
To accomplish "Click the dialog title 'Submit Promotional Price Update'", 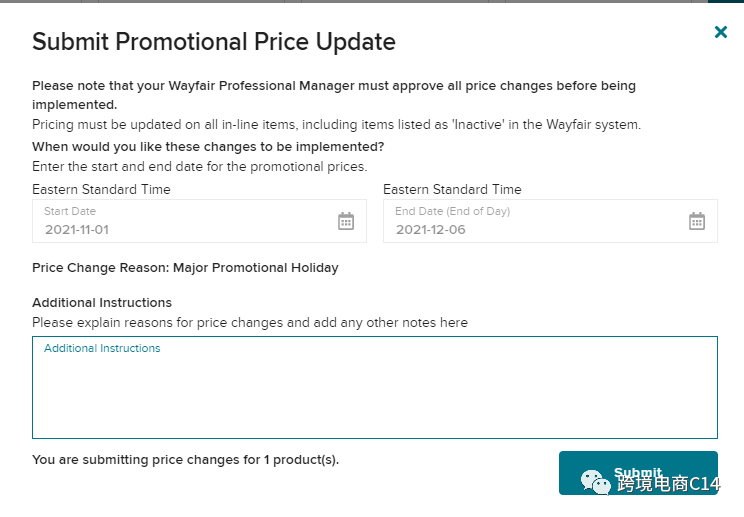I will click(x=214, y=42).
